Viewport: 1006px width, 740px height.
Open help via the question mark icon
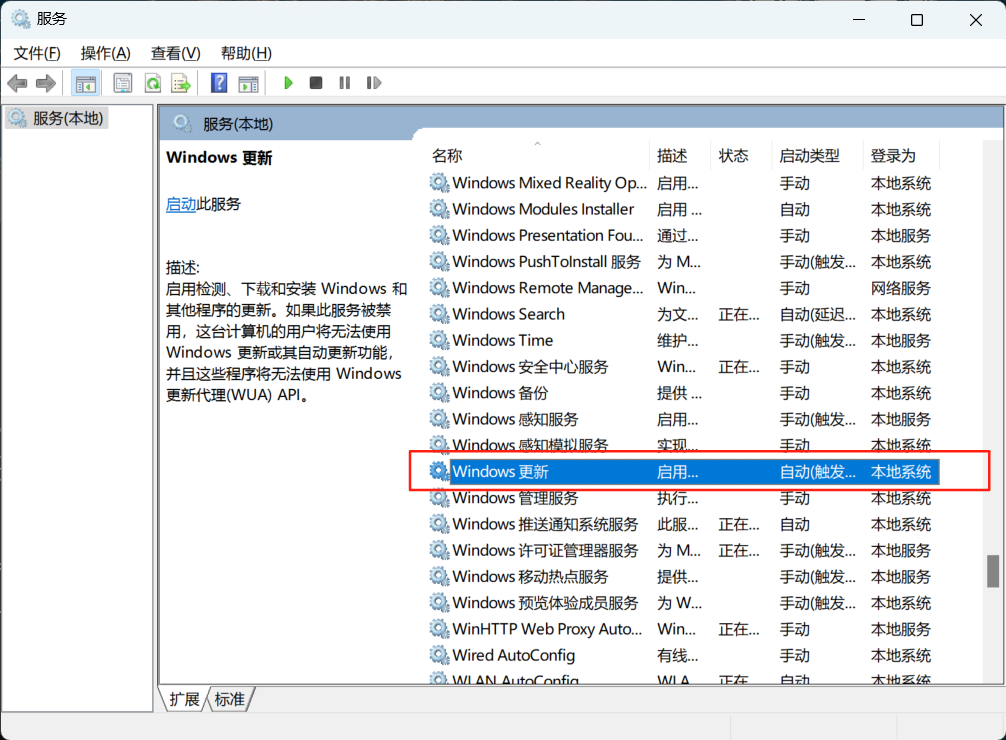point(217,82)
